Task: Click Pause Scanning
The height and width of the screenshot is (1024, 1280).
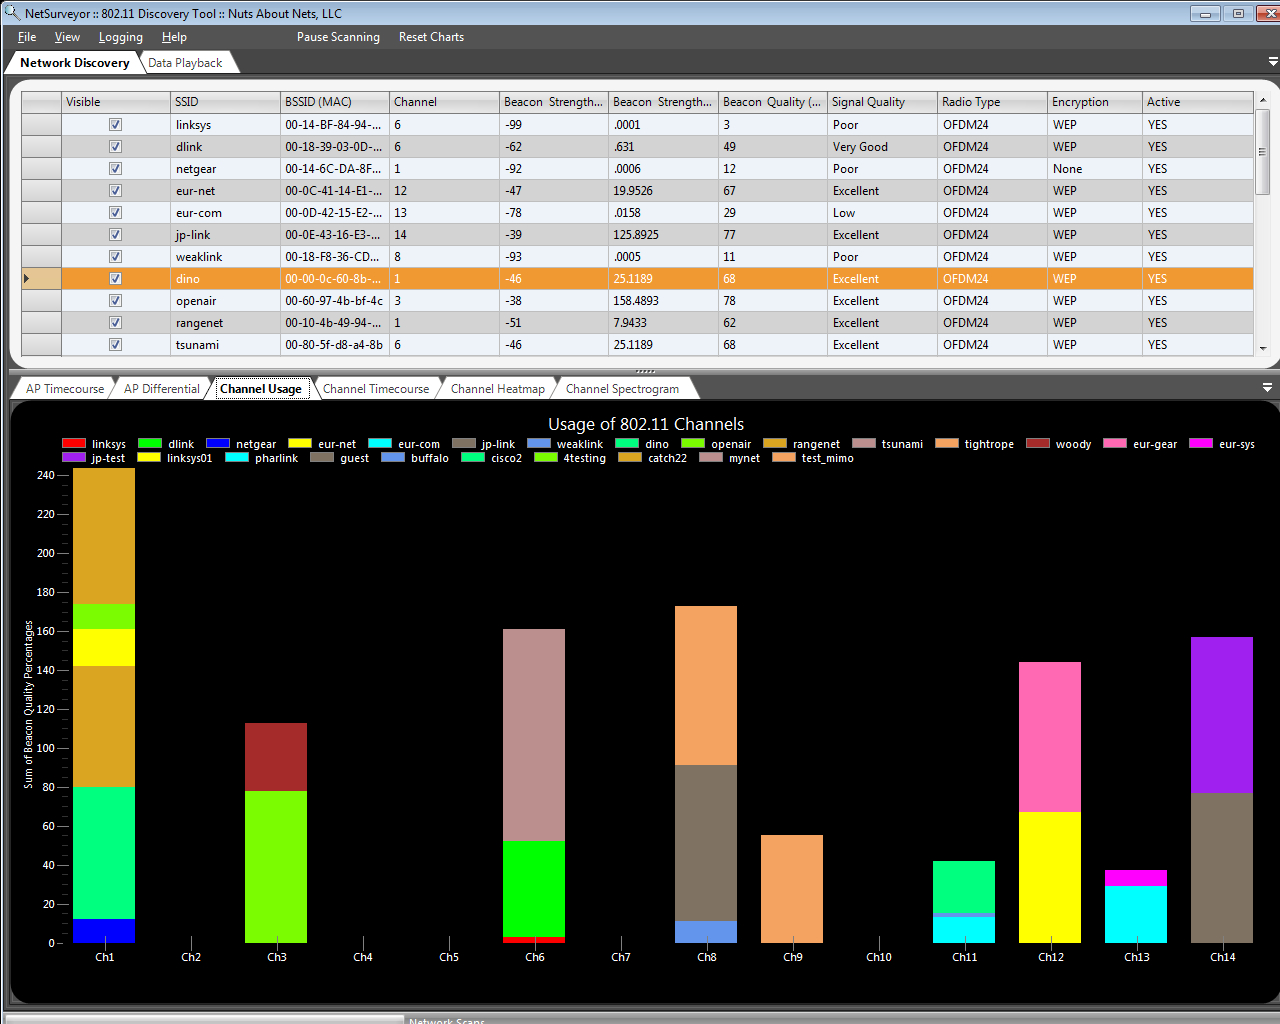Action: click(x=338, y=37)
